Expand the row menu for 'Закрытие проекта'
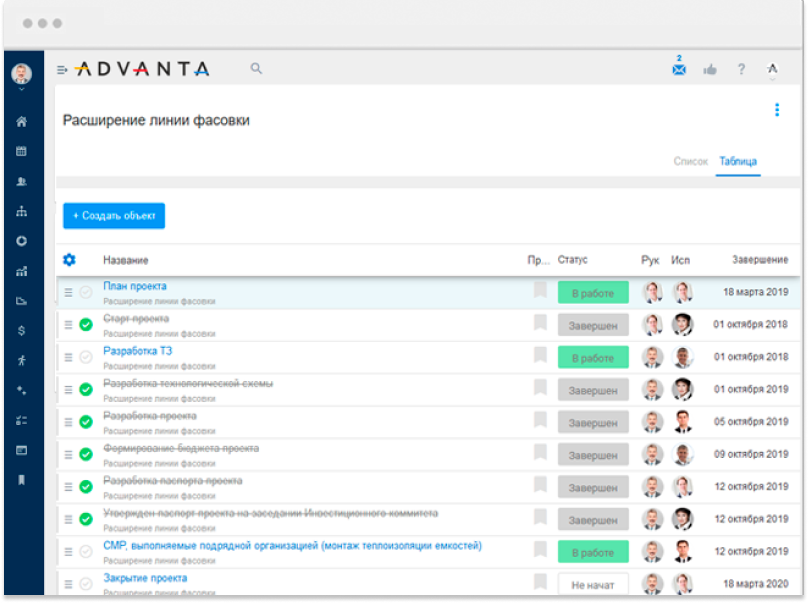This screenshot has width=808, height=603. pyautogui.click(x=69, y=584)
